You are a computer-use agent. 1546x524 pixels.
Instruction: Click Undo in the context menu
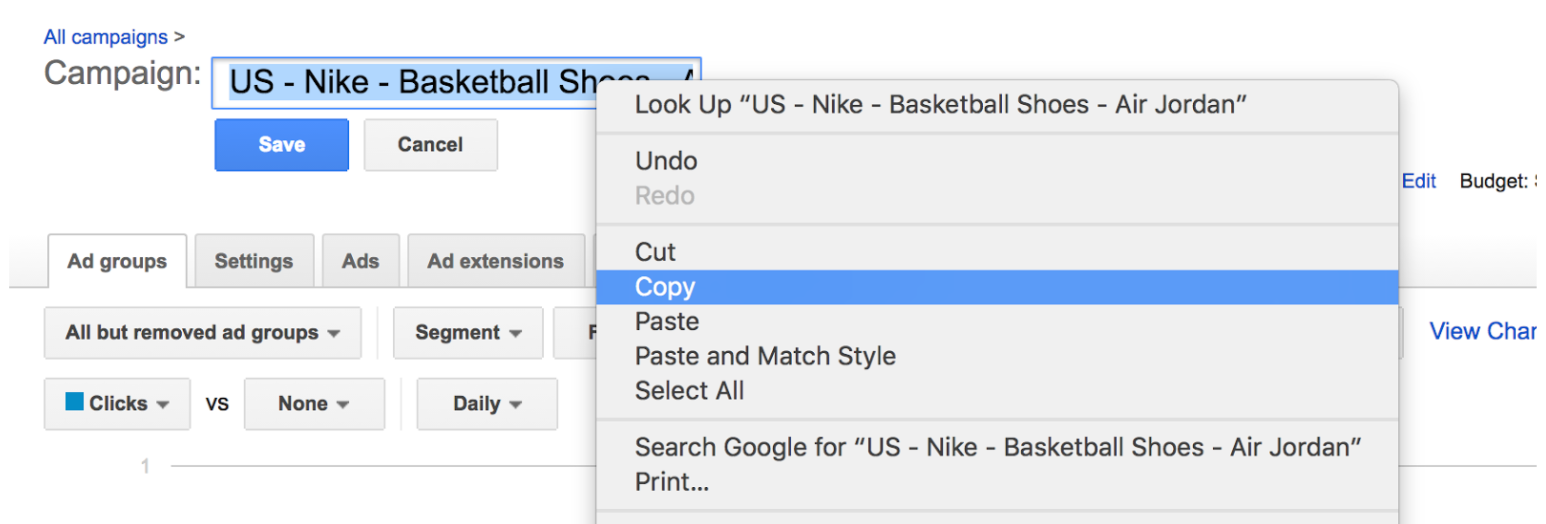tap(666, 161)
